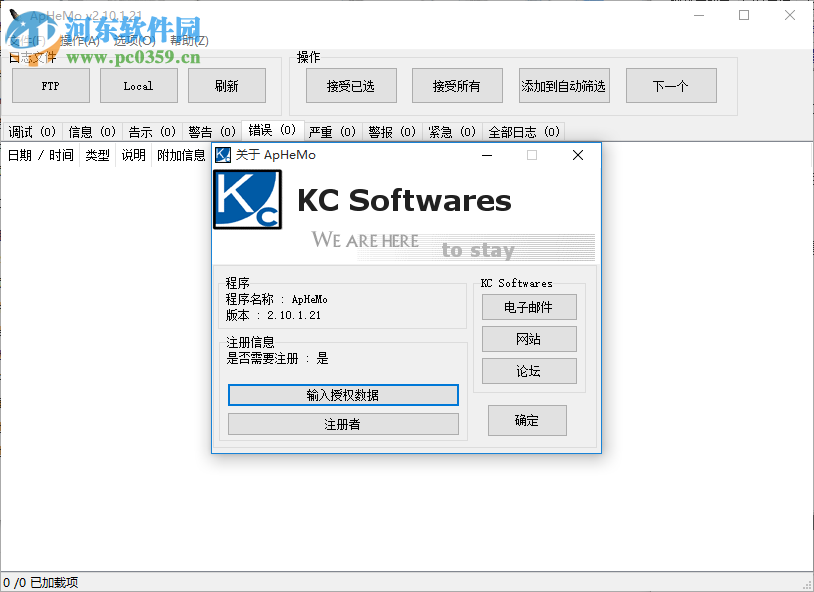
Task: Close the 关于 ApHeMo dialog
Action: pos(578,155)
